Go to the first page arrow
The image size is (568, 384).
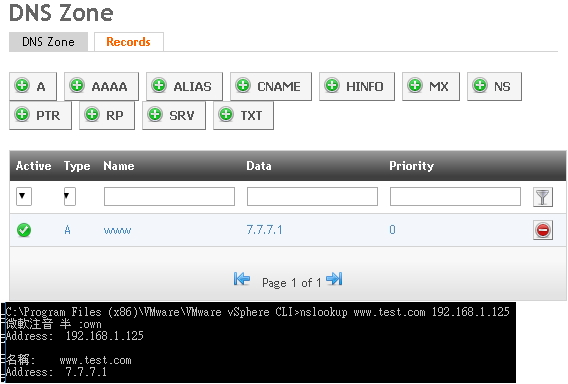(x=242, y=279)
